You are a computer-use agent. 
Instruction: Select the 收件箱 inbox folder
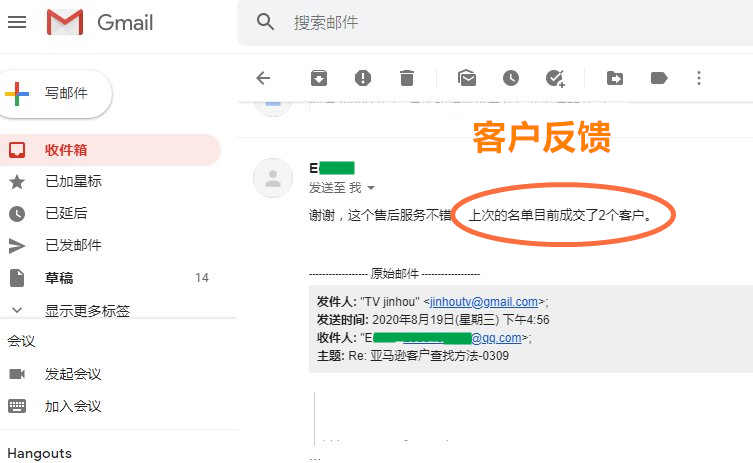coord(66,150)
